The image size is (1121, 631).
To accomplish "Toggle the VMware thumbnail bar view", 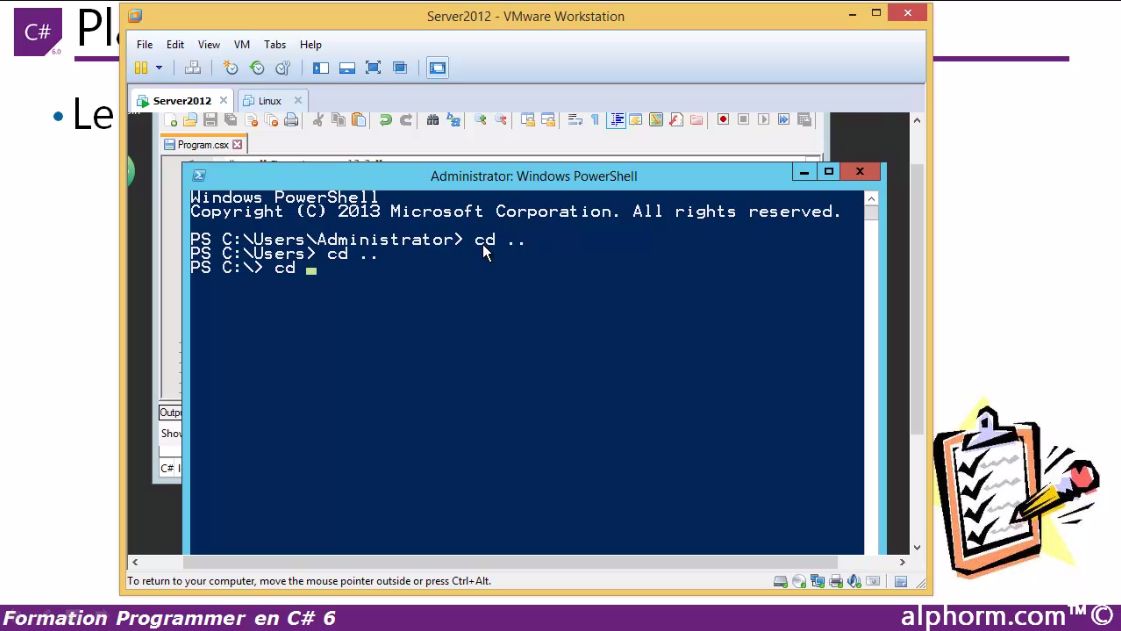I will [347, 68].
